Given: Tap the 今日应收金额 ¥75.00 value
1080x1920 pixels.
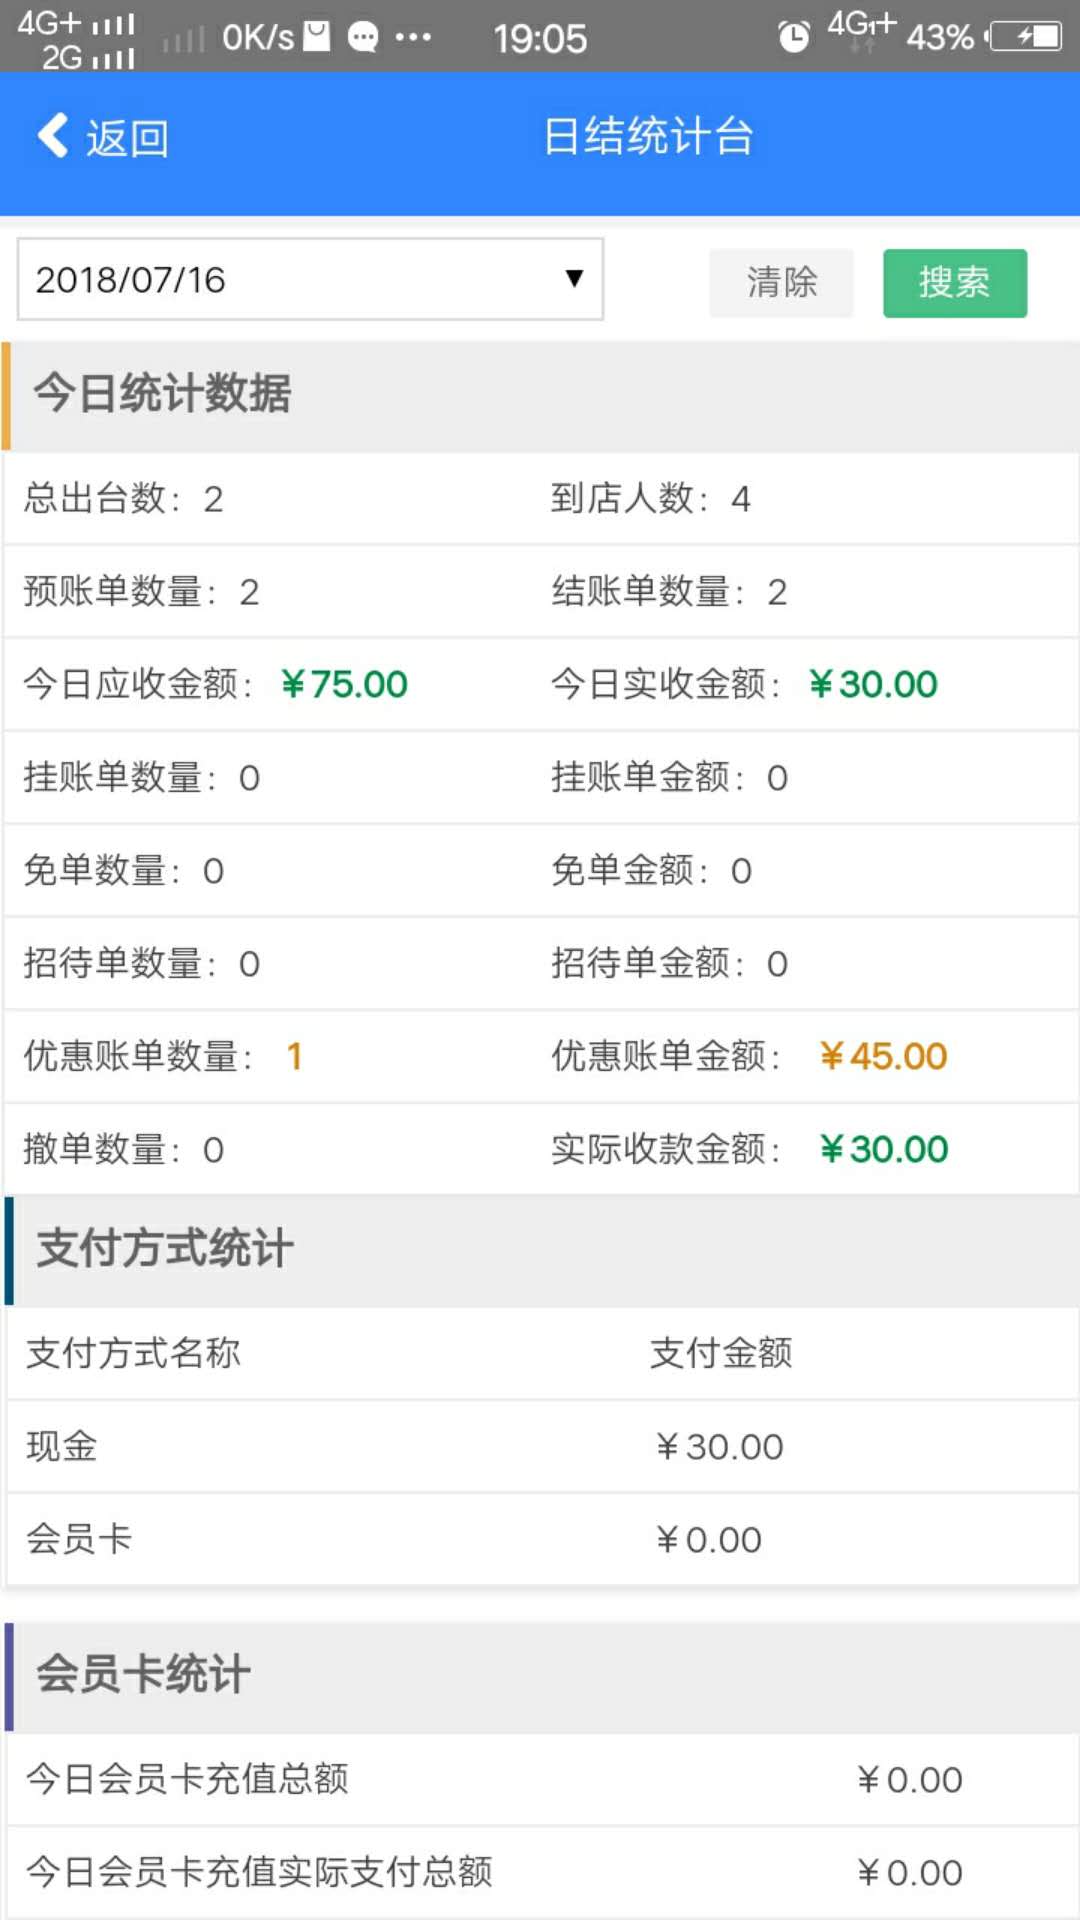Looking at the screenshot, I should point(344,684).
